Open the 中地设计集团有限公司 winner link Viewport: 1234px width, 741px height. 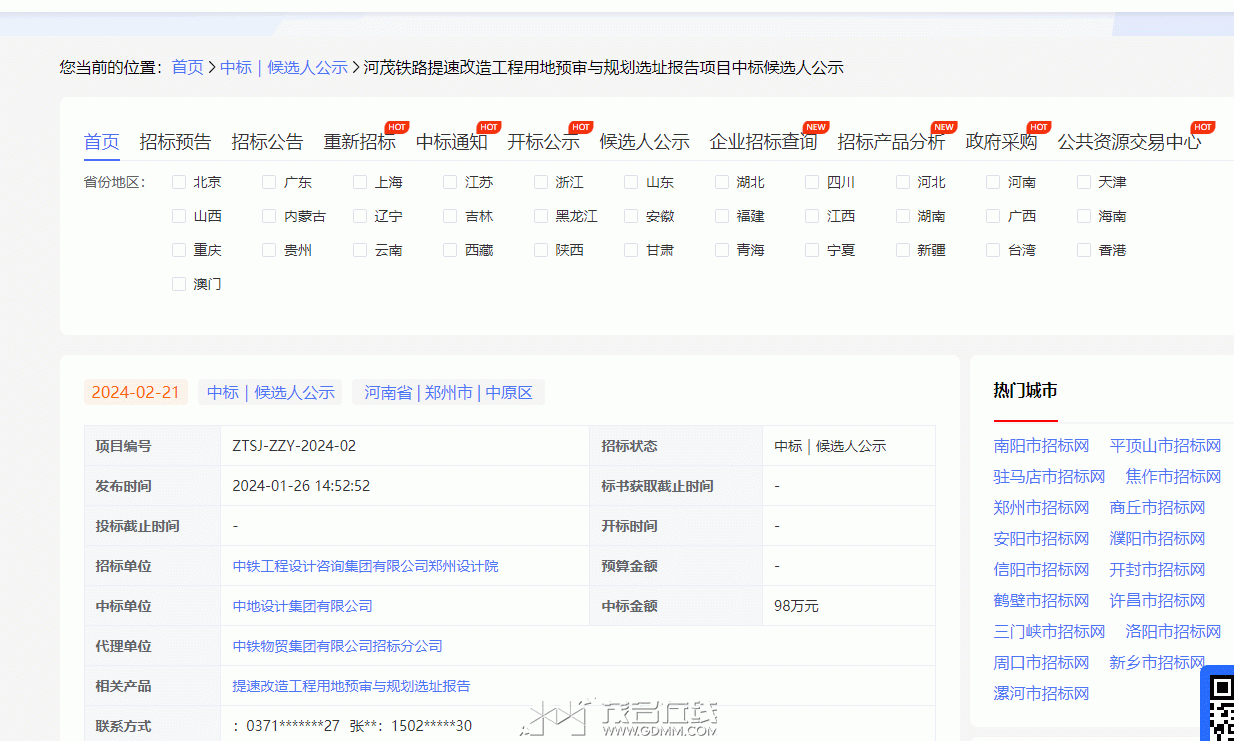point(303,606)
